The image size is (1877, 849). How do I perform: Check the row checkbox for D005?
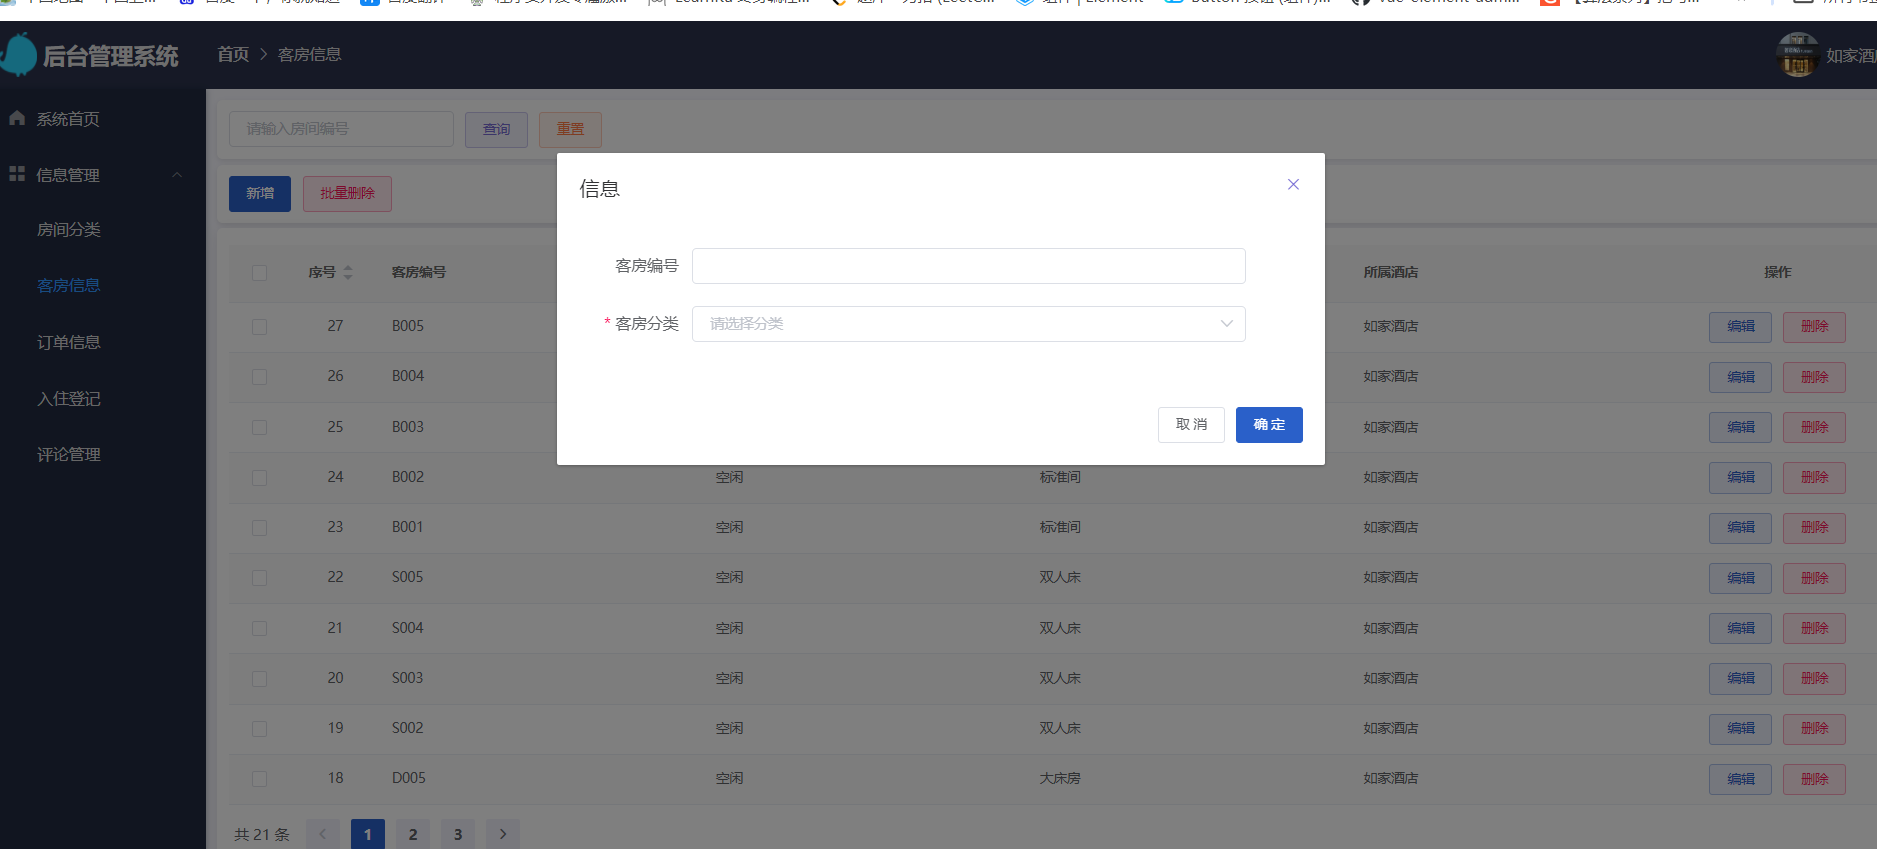pyautogui.click(x=260, y=778)
